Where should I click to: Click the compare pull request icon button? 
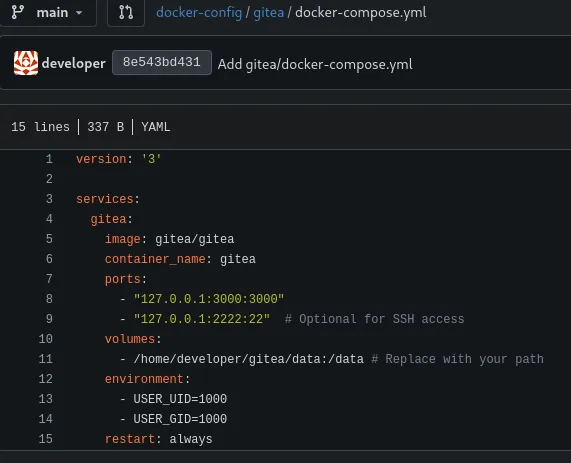(126, 13)
